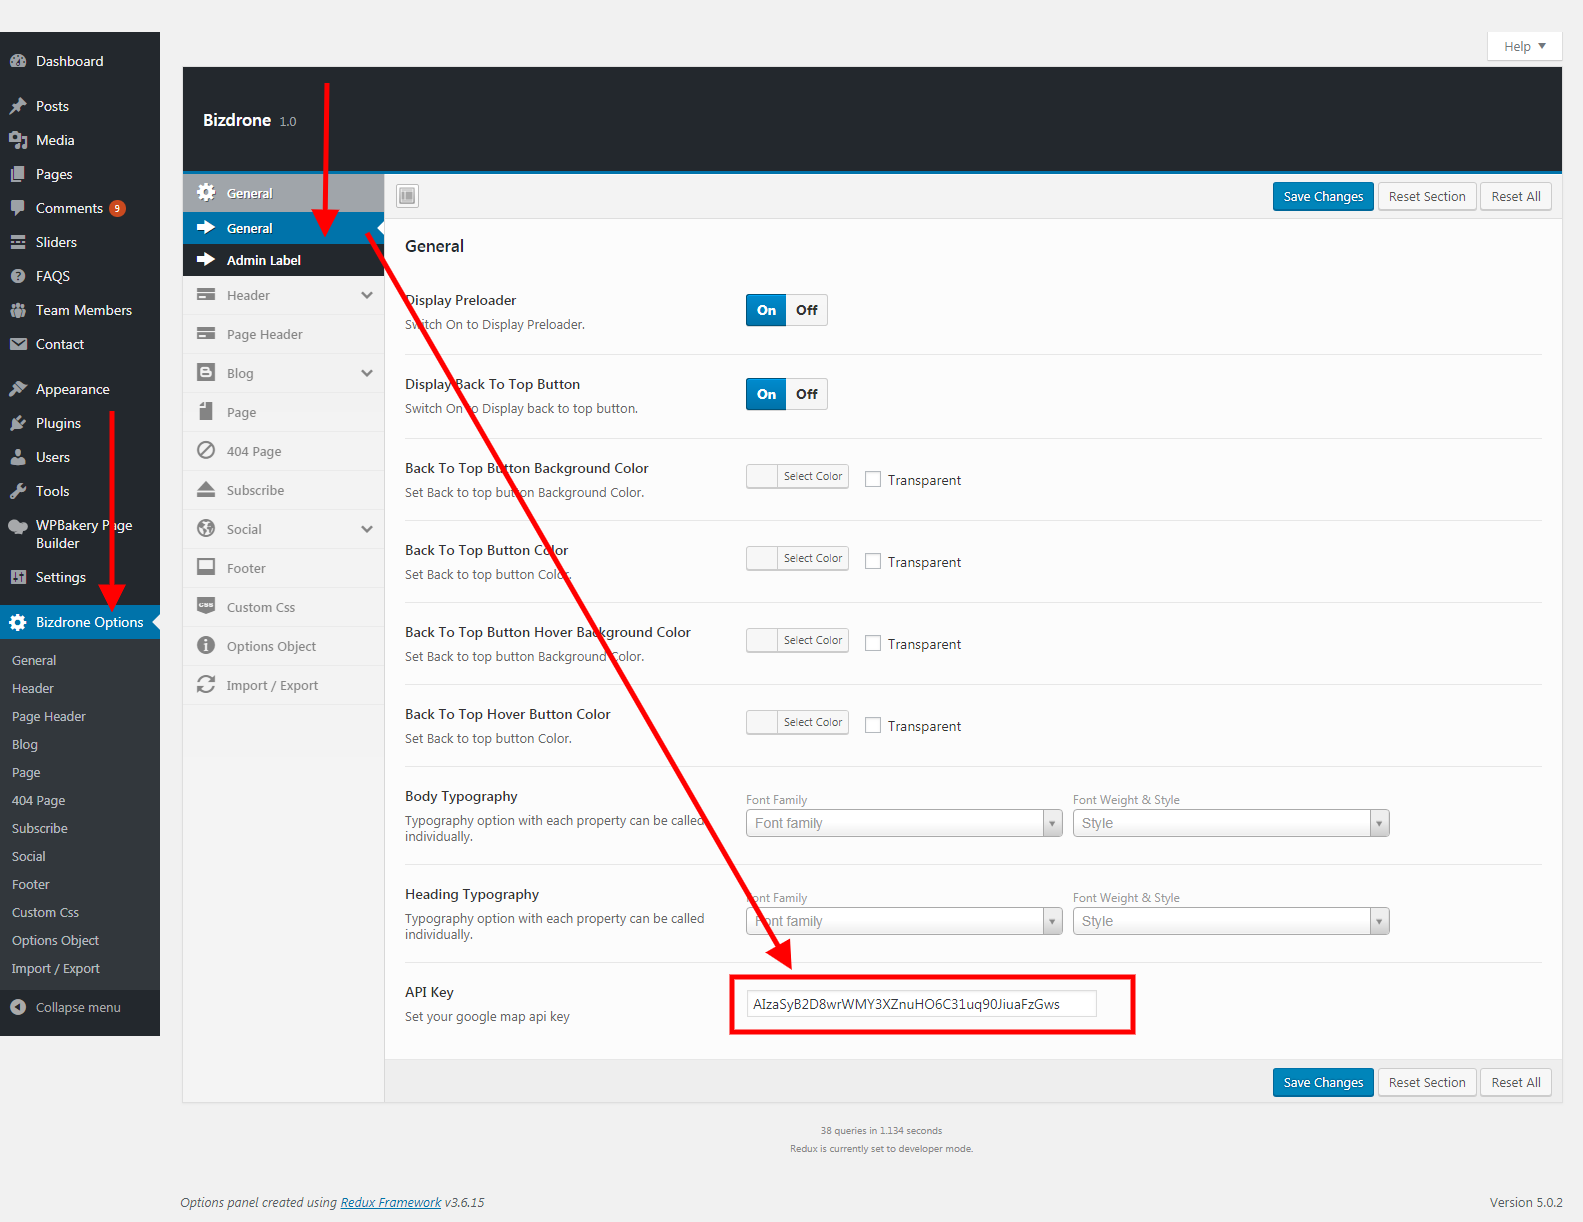
Task: Open Dashboard via its gauge icon
Action: [x=18, y=61]
